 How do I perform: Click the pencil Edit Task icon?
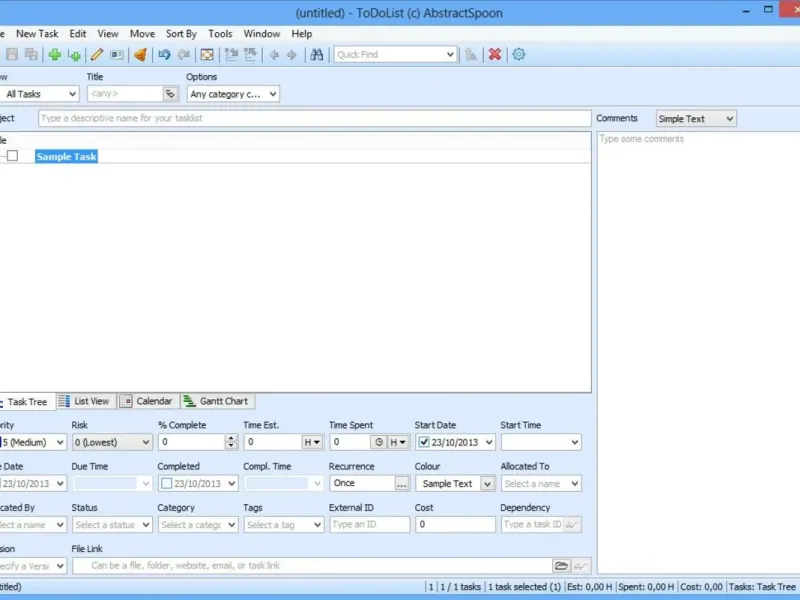point(97,55)
